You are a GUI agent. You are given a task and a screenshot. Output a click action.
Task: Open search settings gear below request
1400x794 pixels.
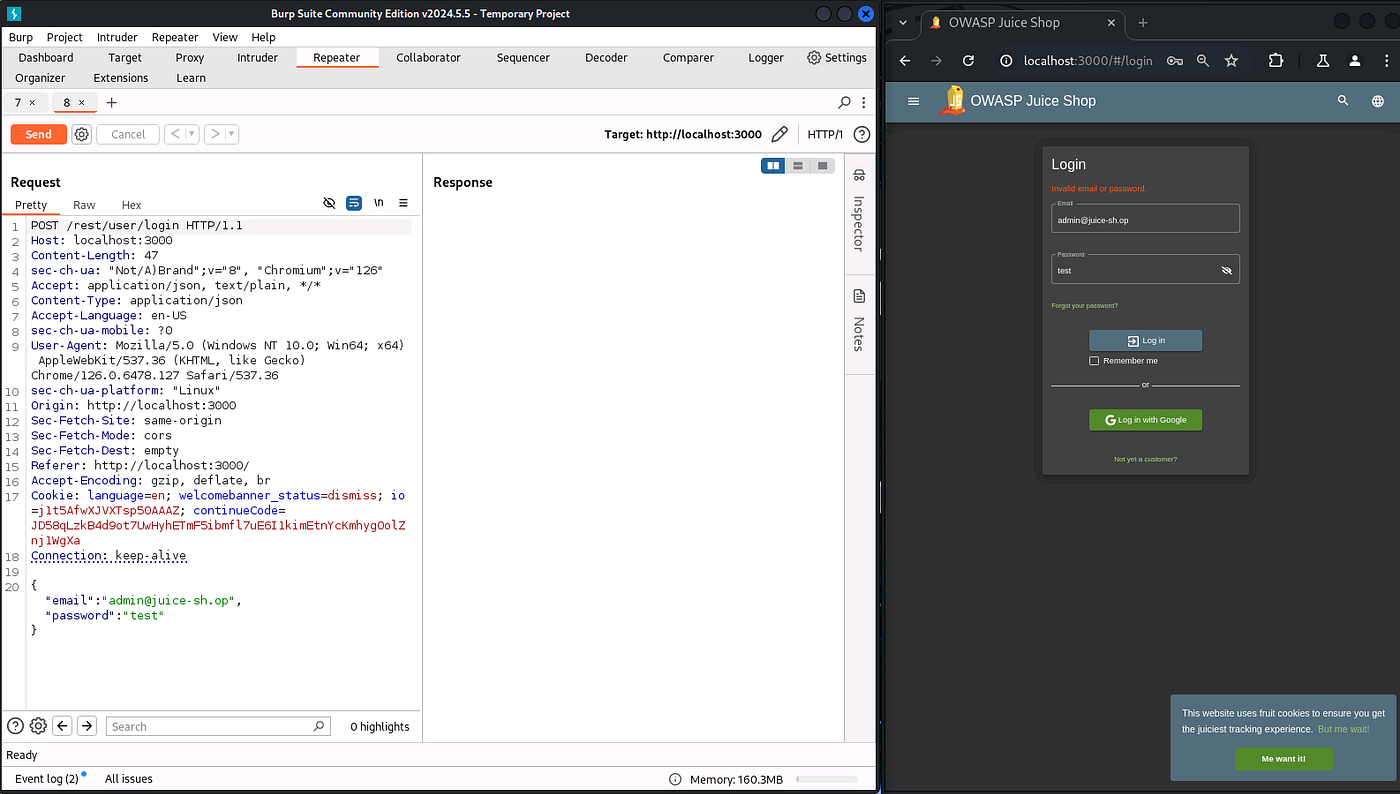[x=38, y=726]
